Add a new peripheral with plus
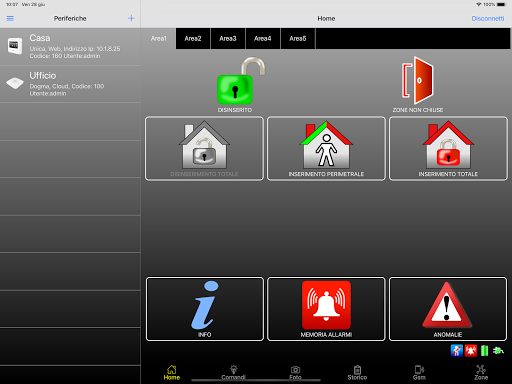Viewport: 512px width, 384px height. (x=131, y=18)
